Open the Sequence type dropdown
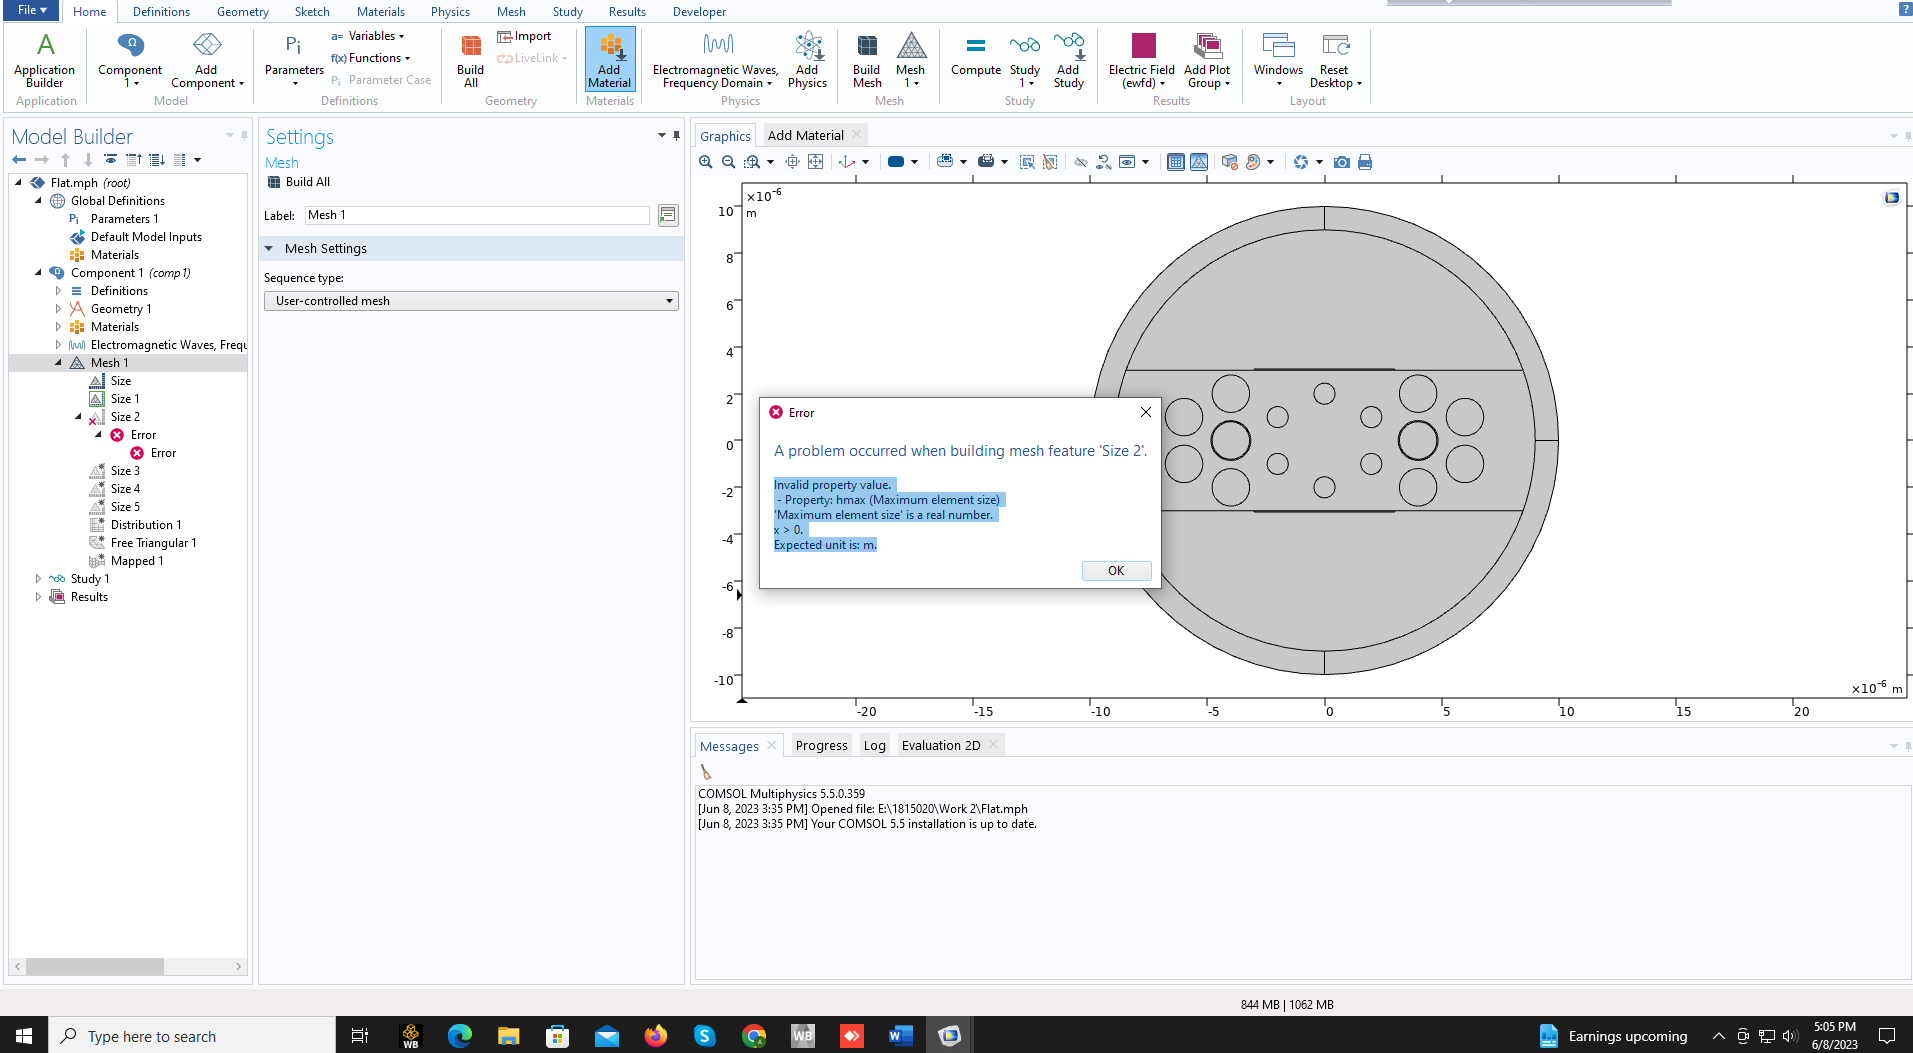Image resolution: width=1913 pixels, height=1053 pixels. point(471,301)
